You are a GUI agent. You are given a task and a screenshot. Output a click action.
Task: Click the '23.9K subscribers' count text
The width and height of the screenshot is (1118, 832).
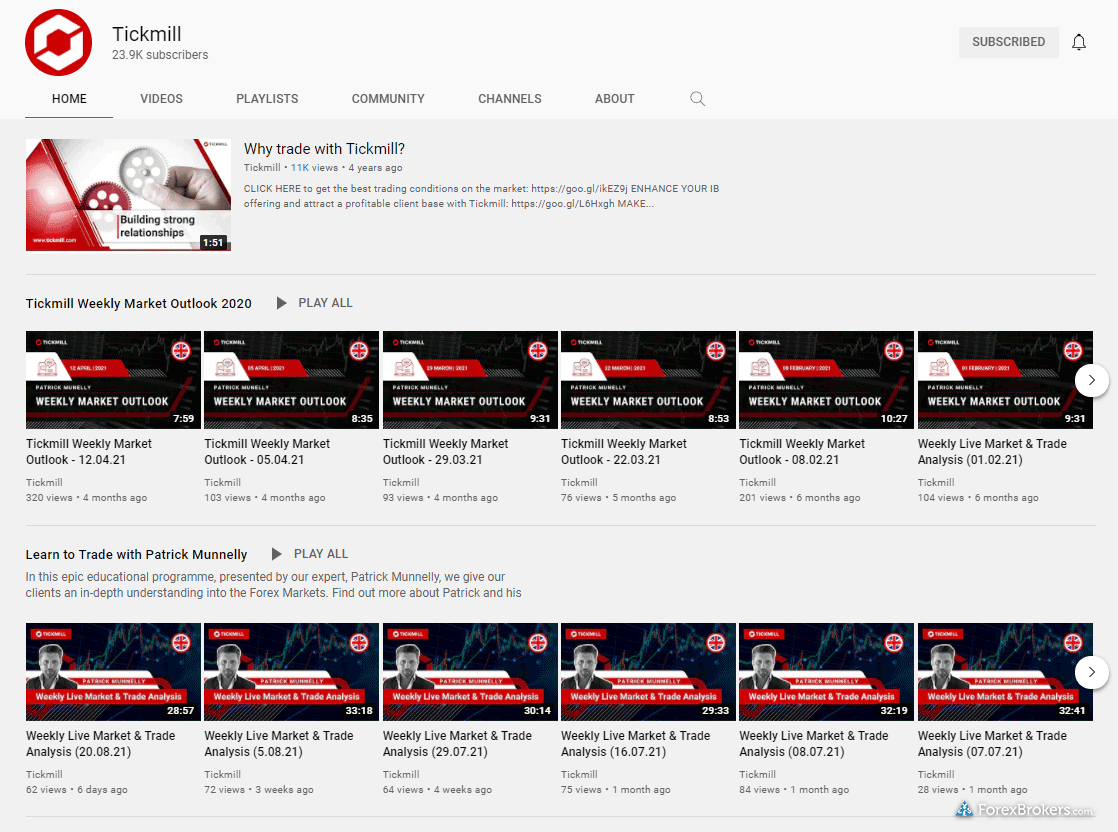coord(160,55)
